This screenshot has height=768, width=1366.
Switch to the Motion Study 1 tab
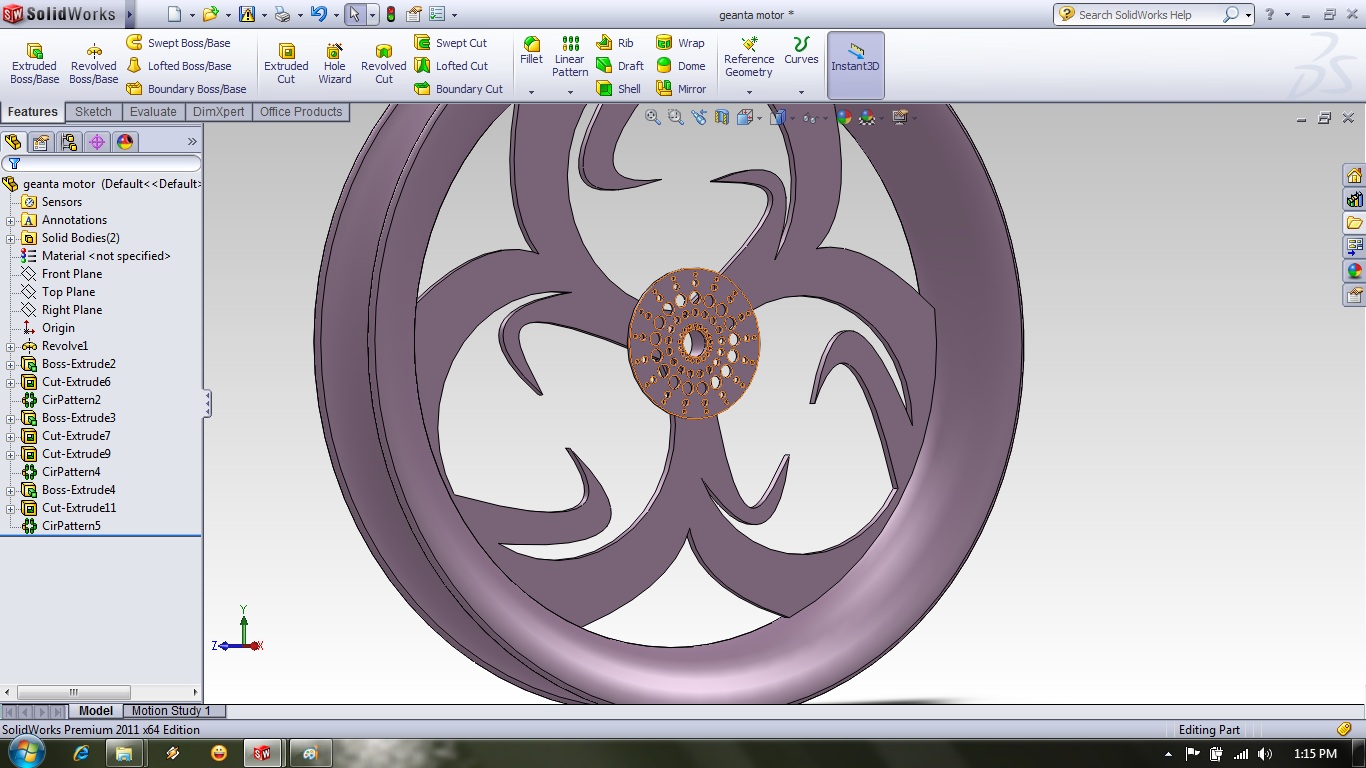(171, 711)
